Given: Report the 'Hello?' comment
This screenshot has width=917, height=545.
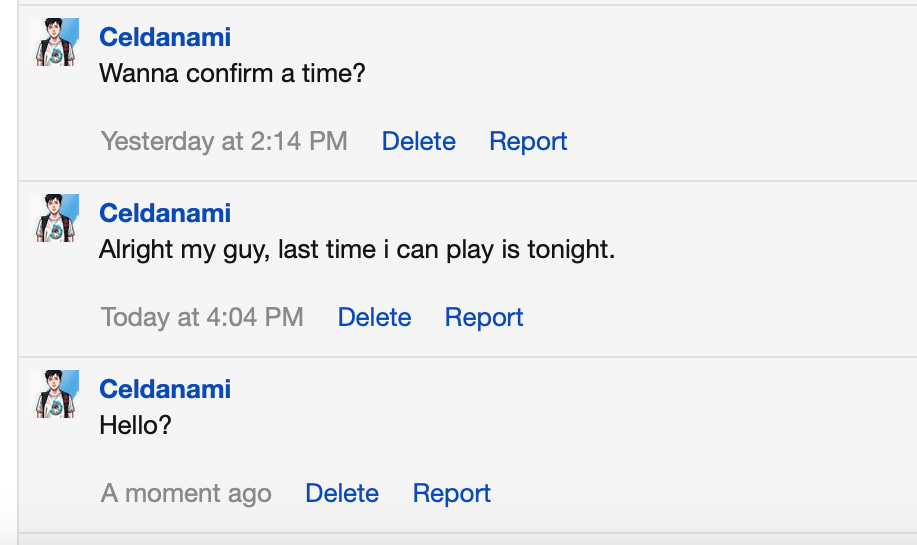Looking at the screenshot, I should click(x=451, y=494).
